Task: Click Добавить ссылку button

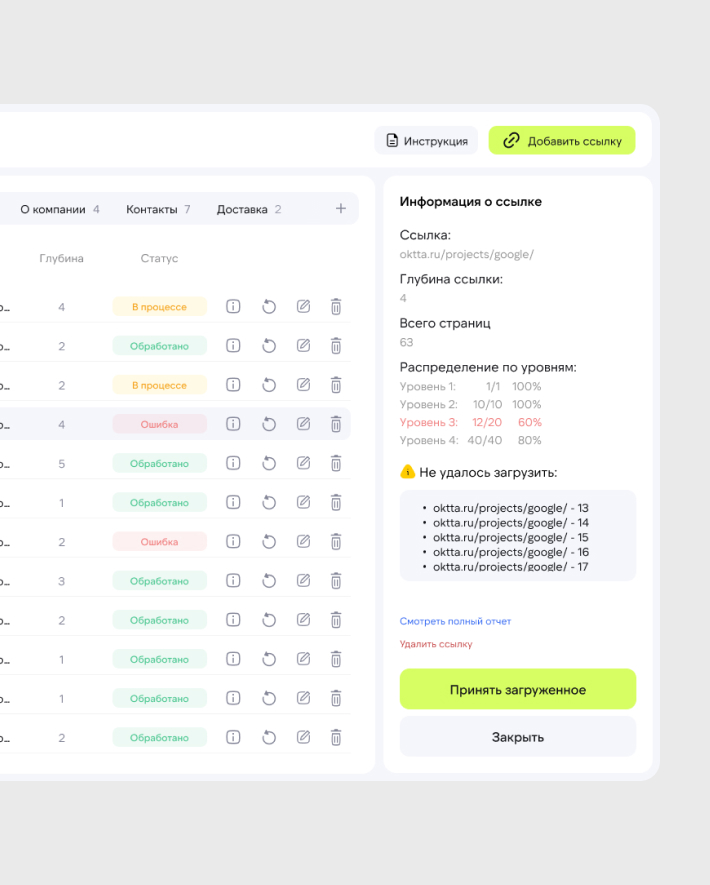Action: (561, 141)
